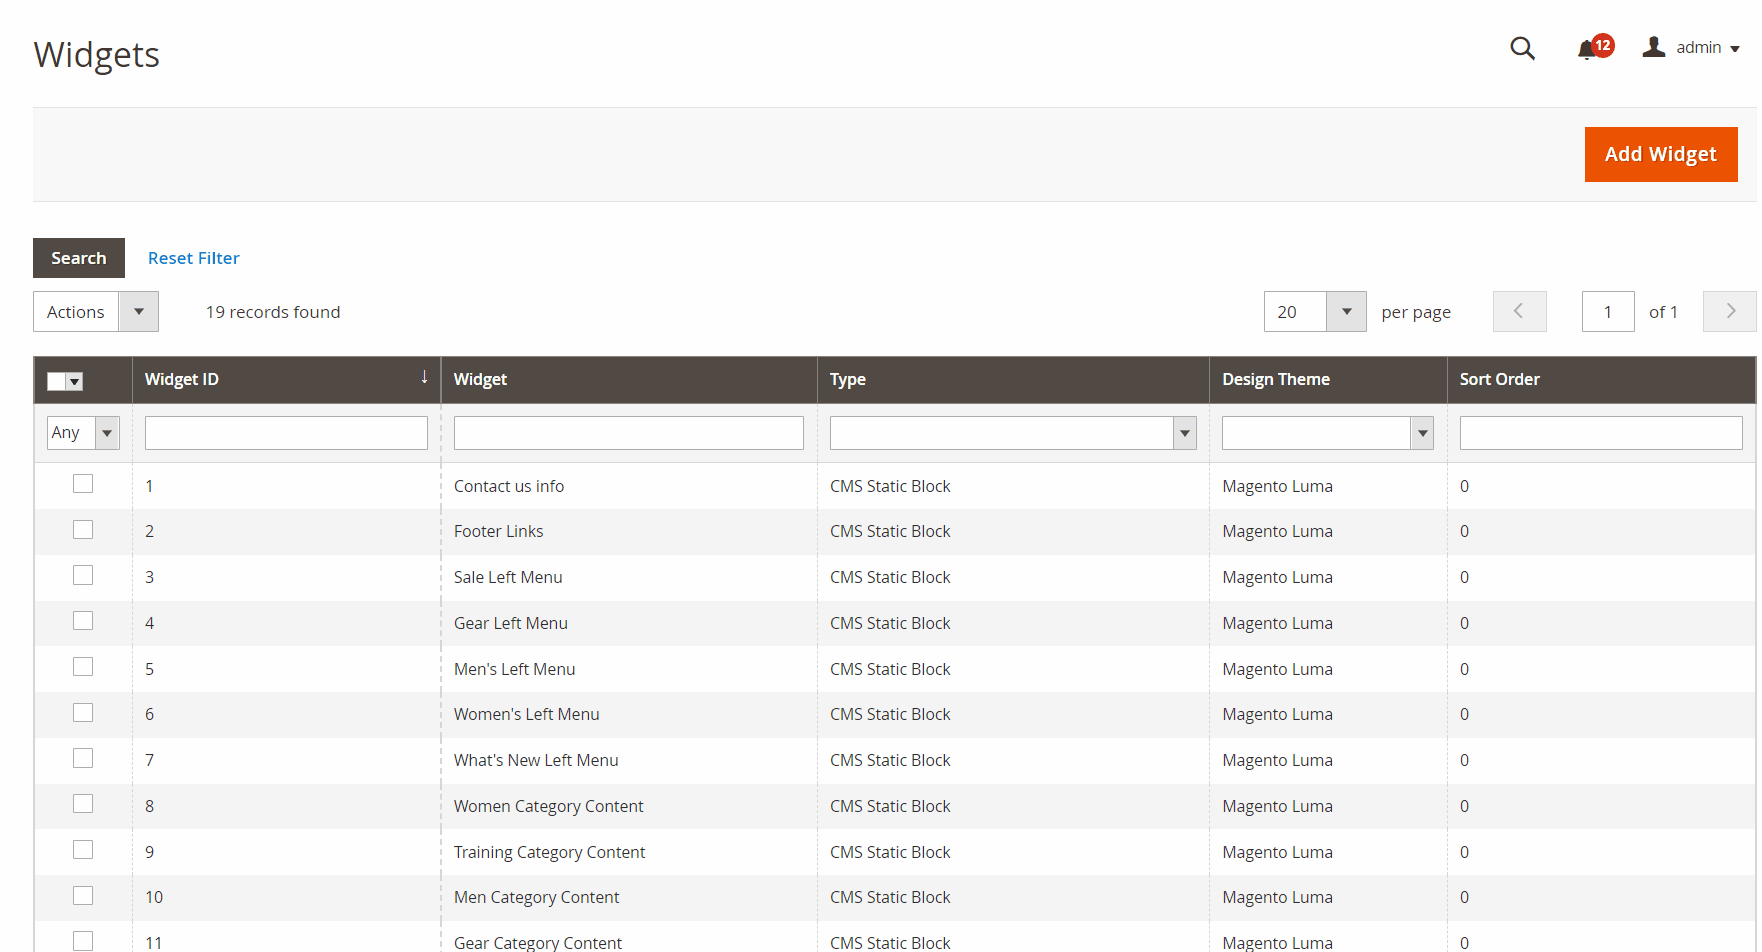
Task: Sort by the Sort Order column header
Action: click(1499, 379)
